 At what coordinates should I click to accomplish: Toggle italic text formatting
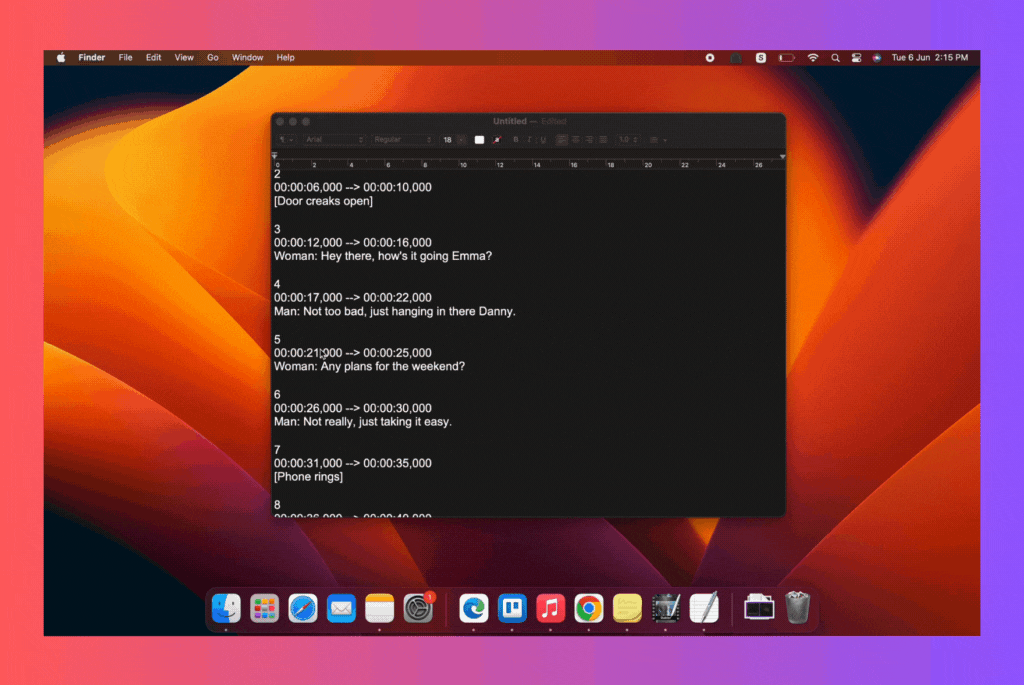click(x=529, y=140)
